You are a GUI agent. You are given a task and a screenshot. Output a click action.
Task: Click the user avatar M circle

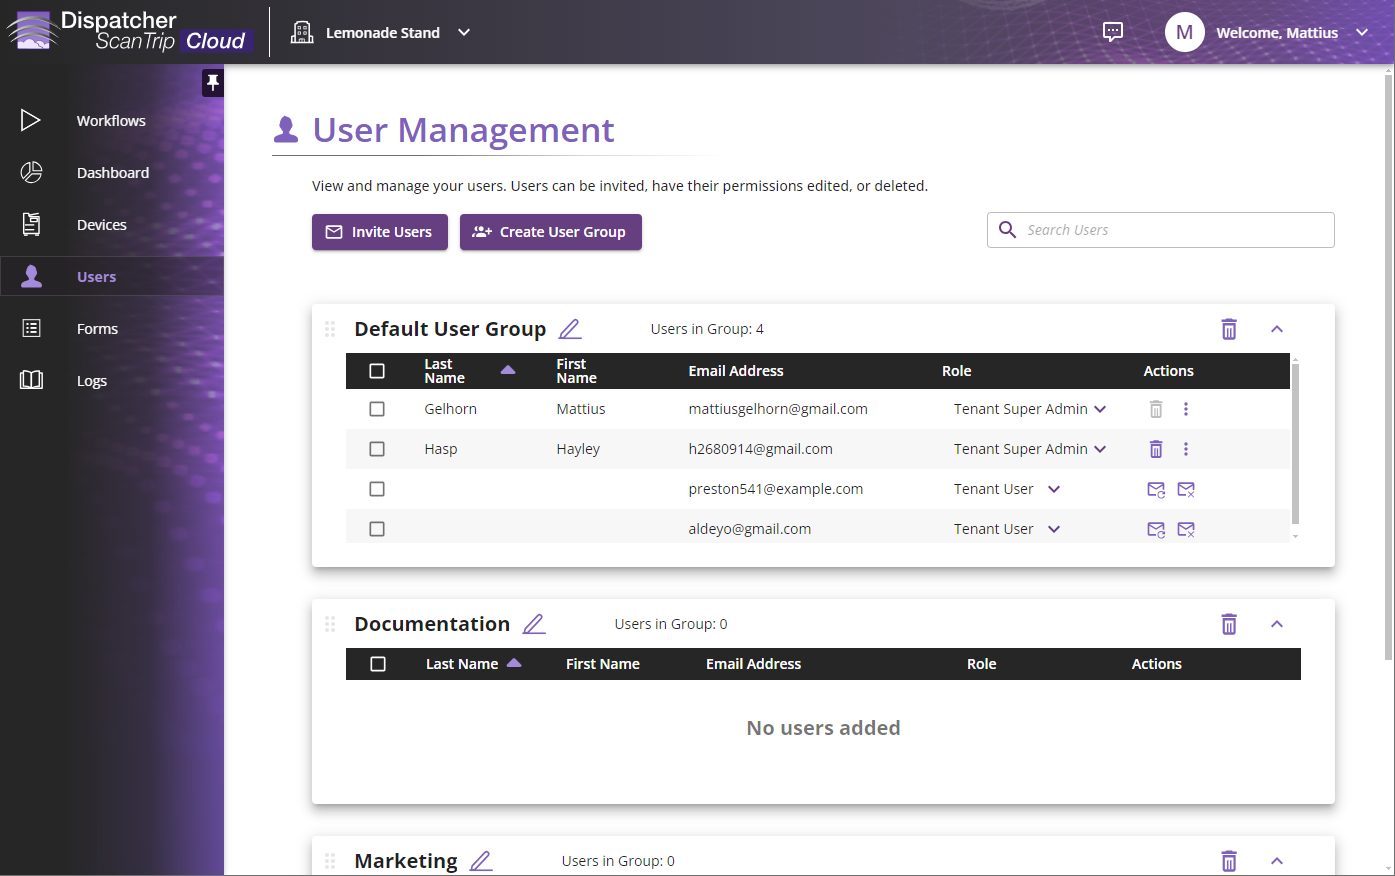[1184, 32]
